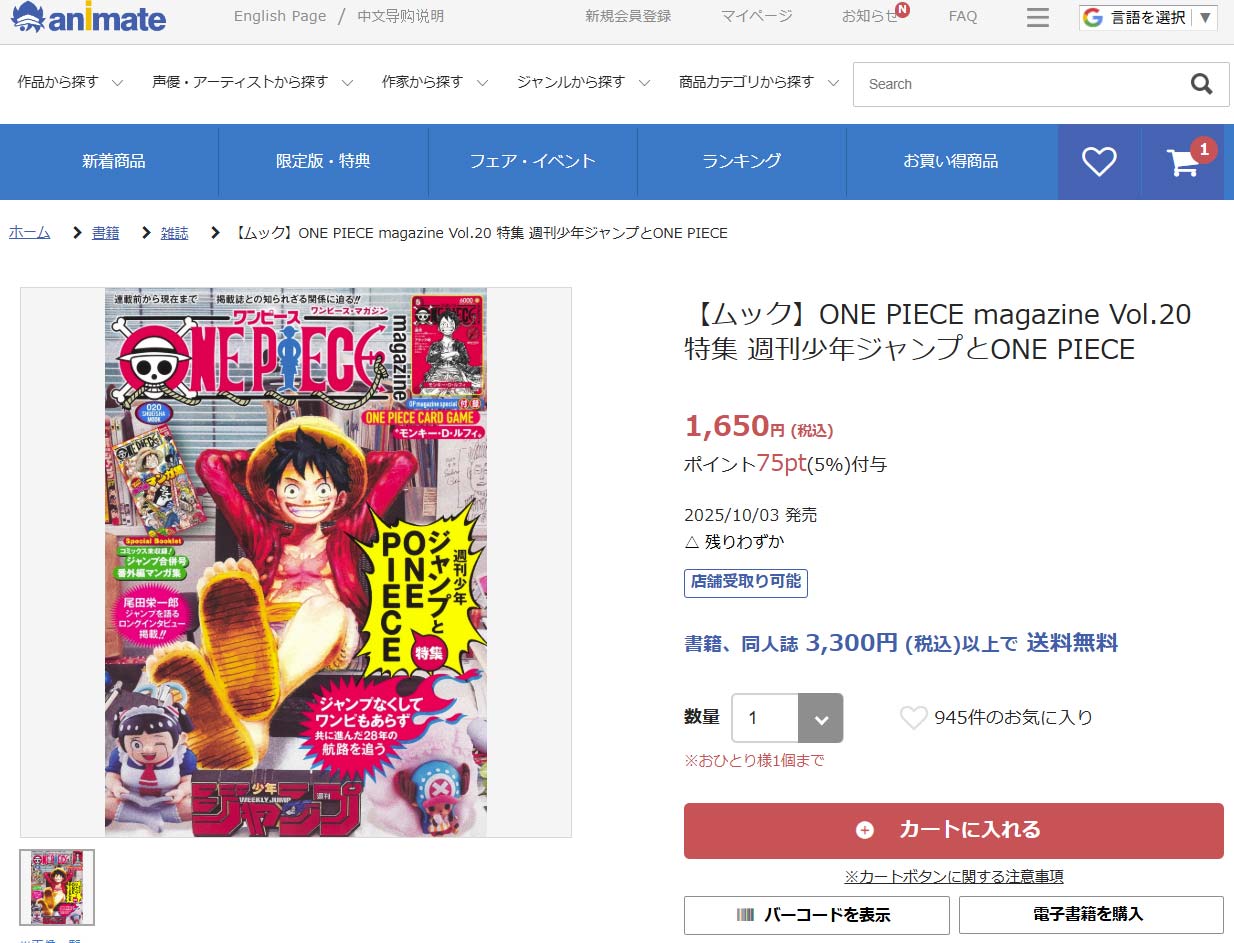
Task: Click the search magnifier icon
Action: coord(1202,84)
